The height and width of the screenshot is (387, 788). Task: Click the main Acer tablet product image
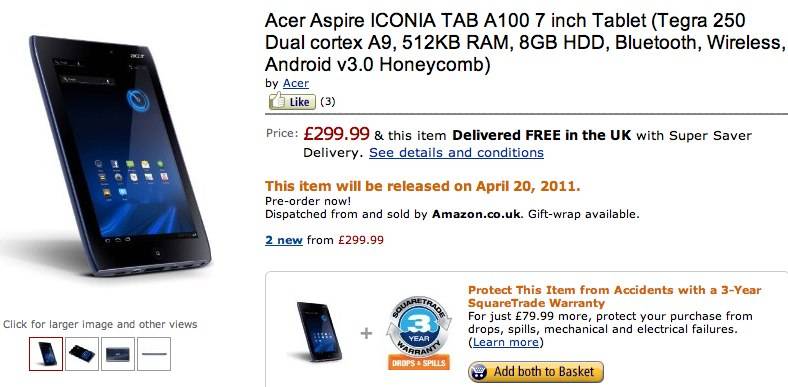pos(121,156)
